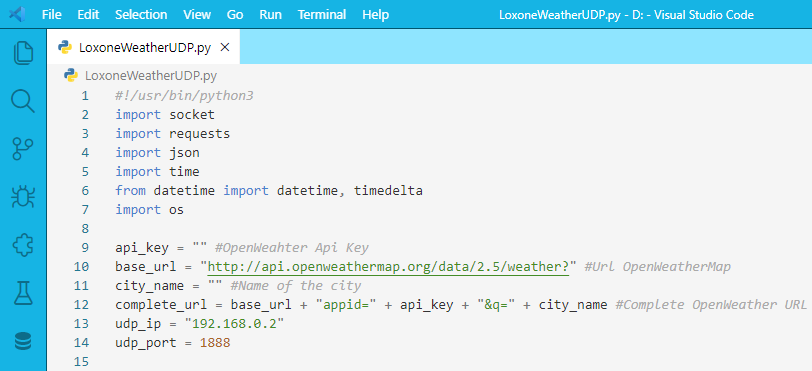Click the "appid=" string on line 12
812x371 pixels.
345,305
